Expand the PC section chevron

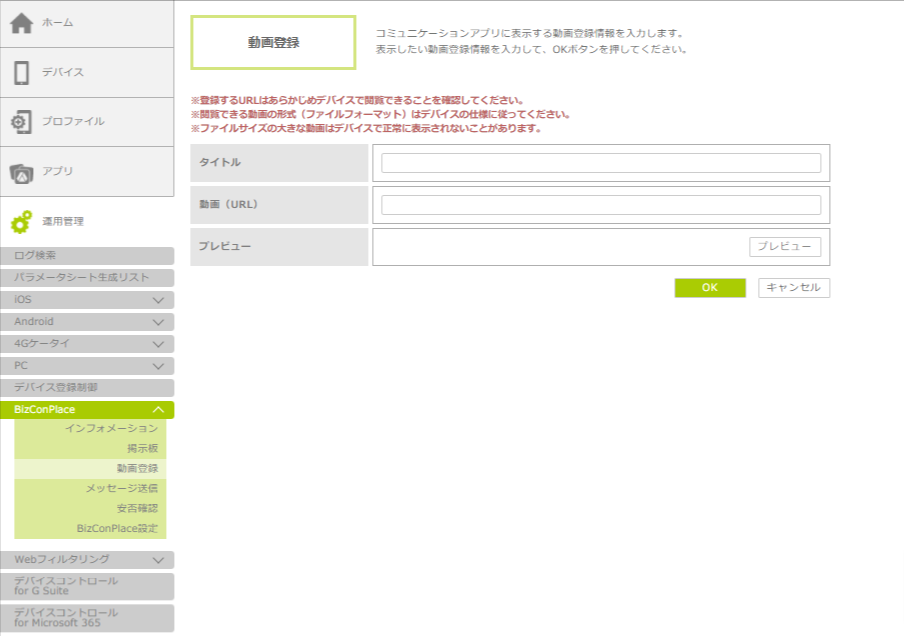coord(158,366)
